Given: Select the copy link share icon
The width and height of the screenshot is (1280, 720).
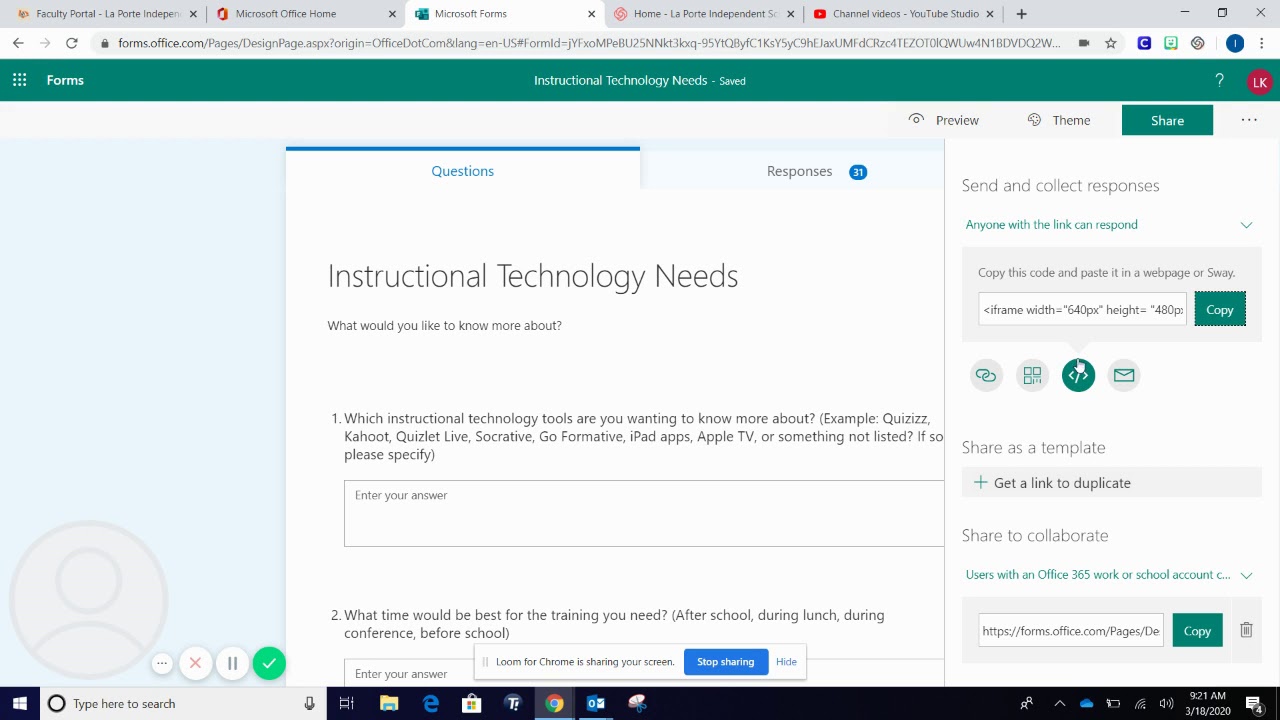Looking at the screenshot, I should tap(986, 375).
